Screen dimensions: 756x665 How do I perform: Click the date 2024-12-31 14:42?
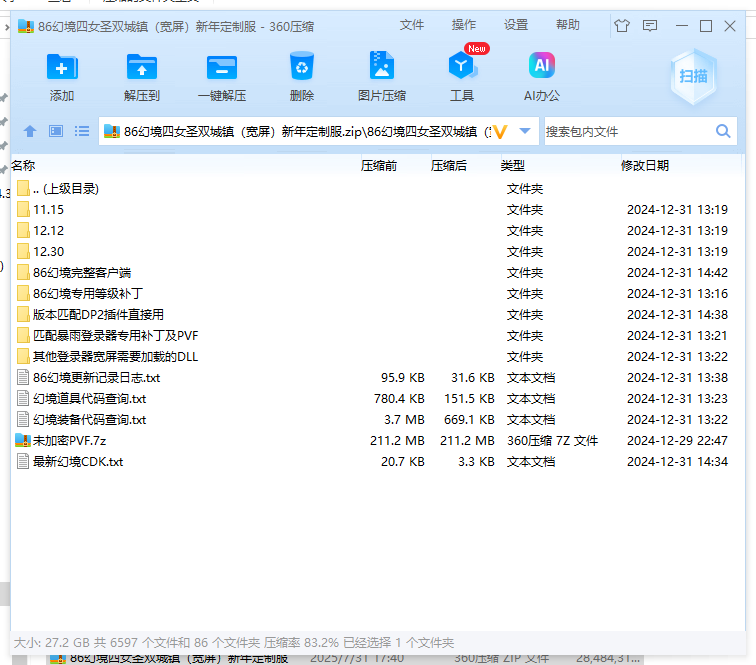pos(677,272)
